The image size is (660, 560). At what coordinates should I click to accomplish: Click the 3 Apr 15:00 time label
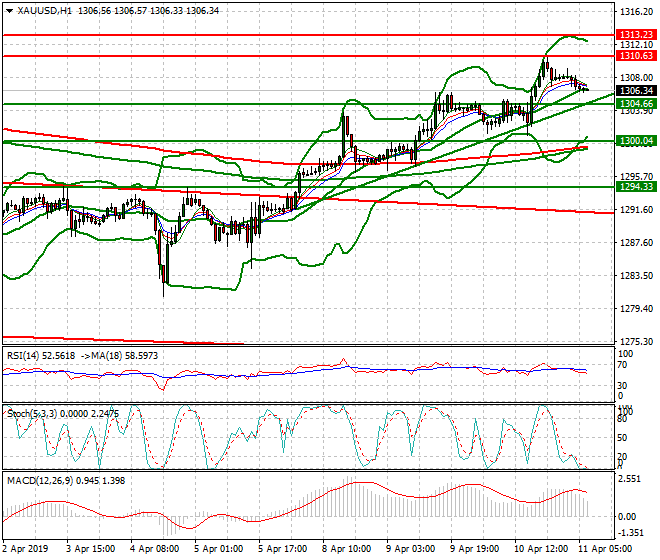click(90, 549)
